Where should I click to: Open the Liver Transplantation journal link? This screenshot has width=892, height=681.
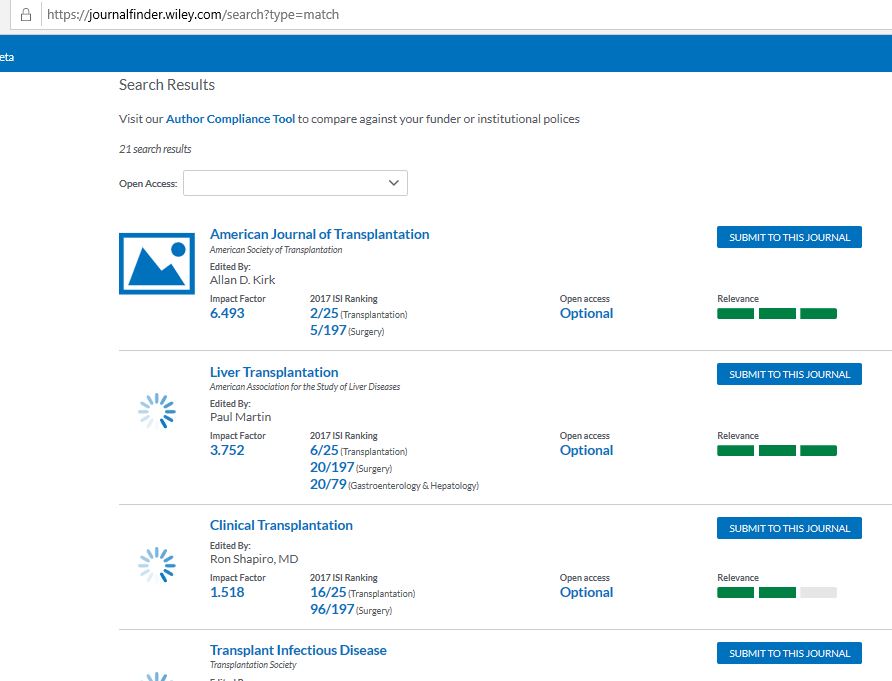274,372
